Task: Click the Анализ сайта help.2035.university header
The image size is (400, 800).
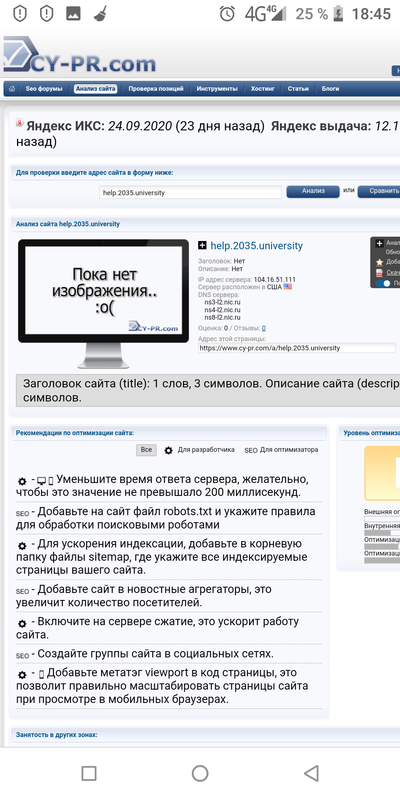Action: (x=67, y=223)
